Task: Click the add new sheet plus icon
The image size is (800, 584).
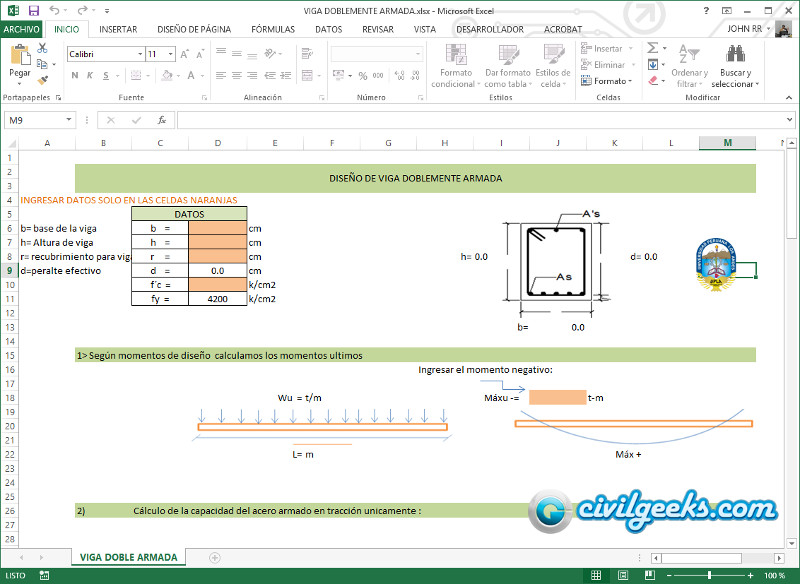Action: pos(203,557)
